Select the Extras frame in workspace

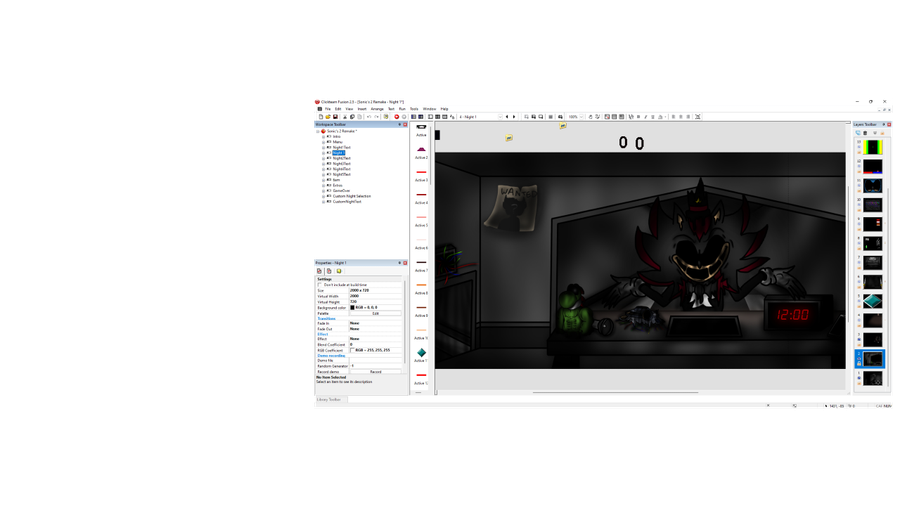(x=338, y=185)
